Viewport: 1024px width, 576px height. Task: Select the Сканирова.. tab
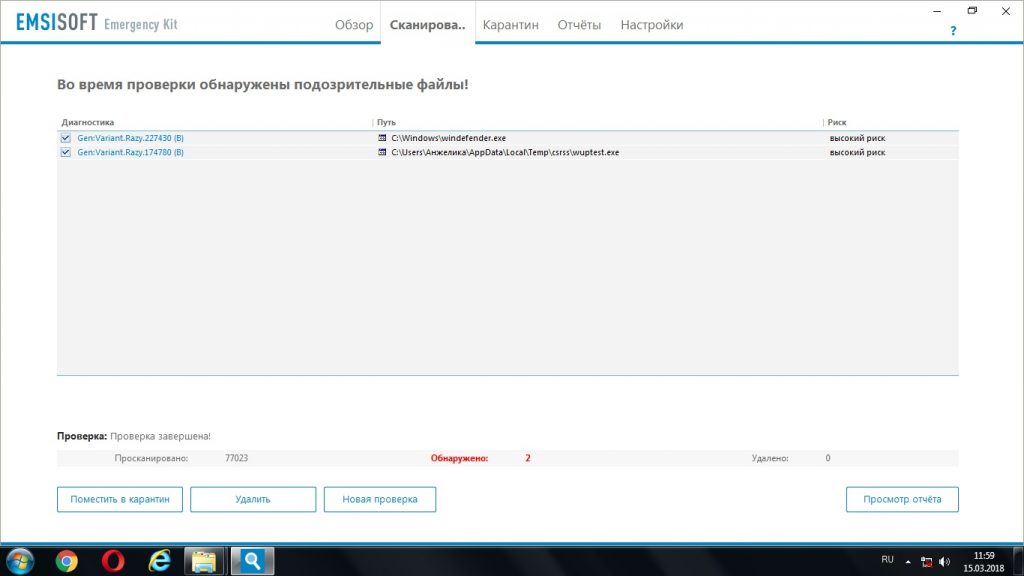[428, 25]
